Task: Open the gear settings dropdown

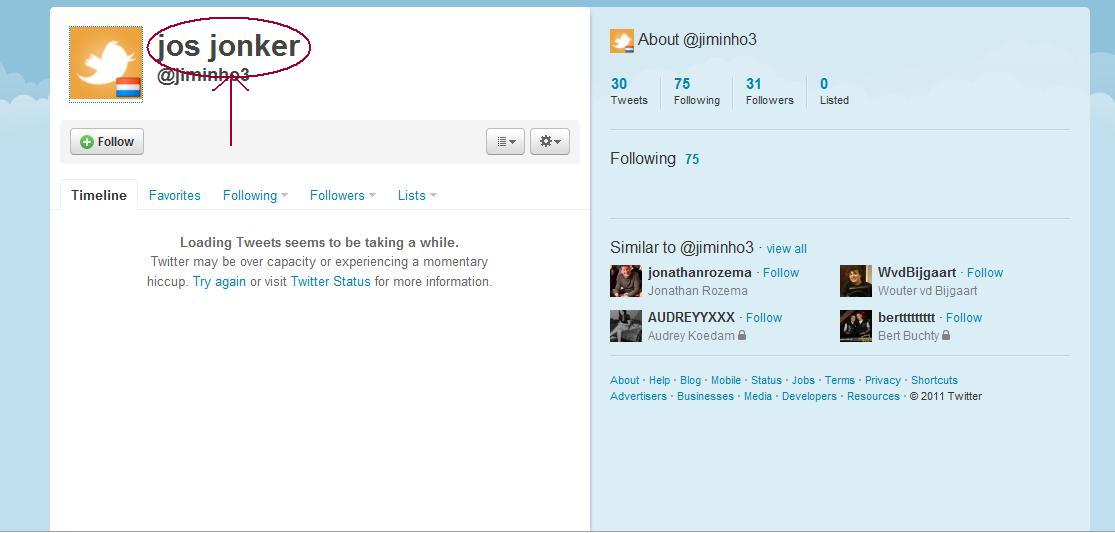Action: (x=550, y=141)
